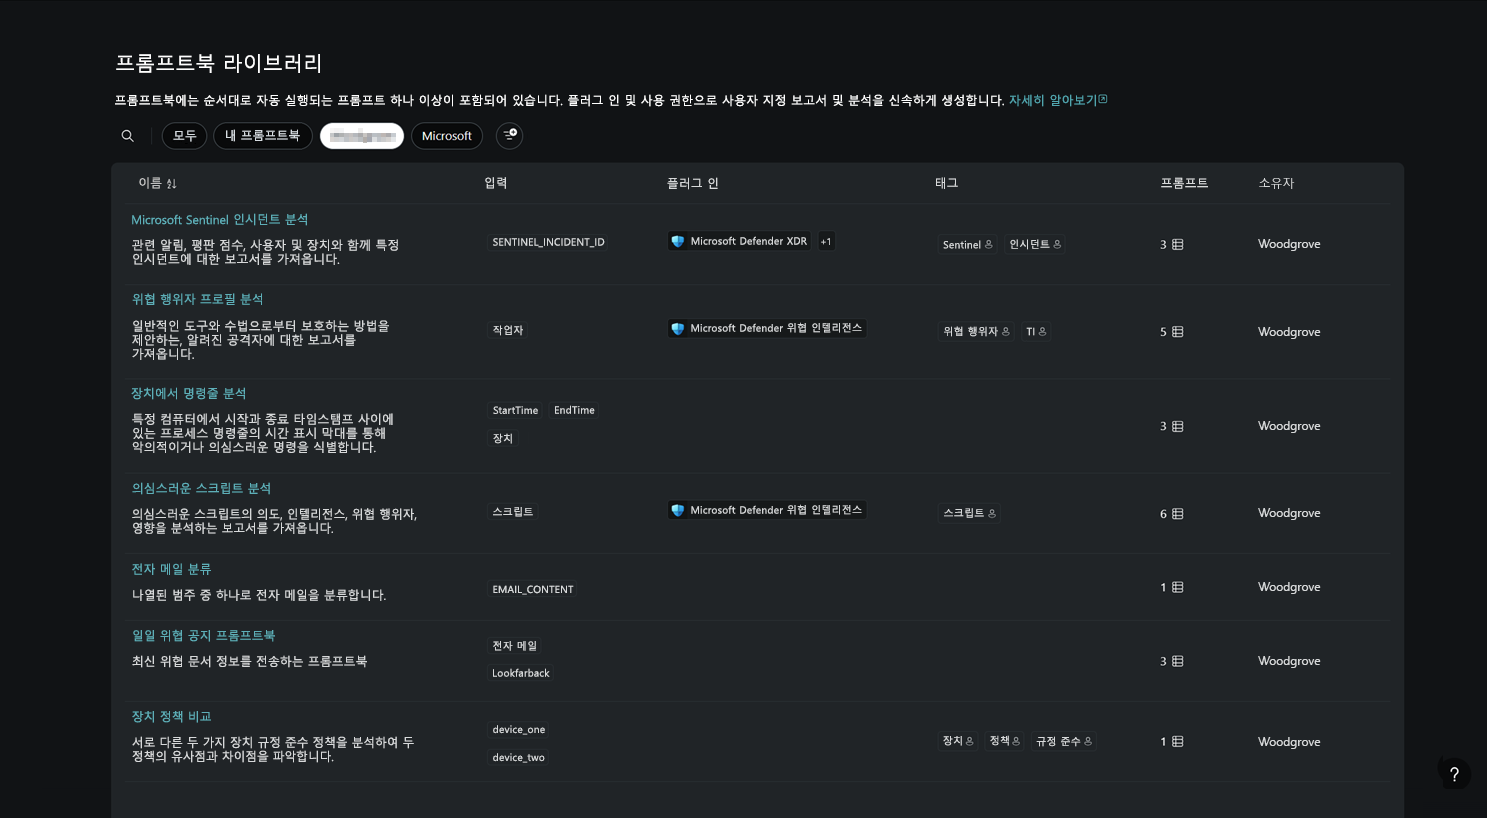The image size is (1487, 818).
Task: Click the Microsoft Defender XDR plugin shield icon
Action: point(678,241)
